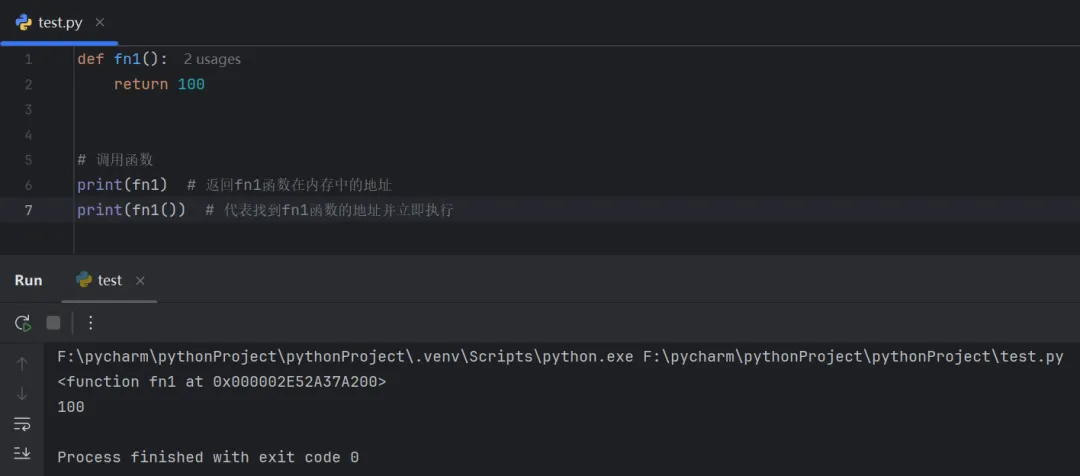Click the Python file icon on test.py tab

tap(23, 22)
